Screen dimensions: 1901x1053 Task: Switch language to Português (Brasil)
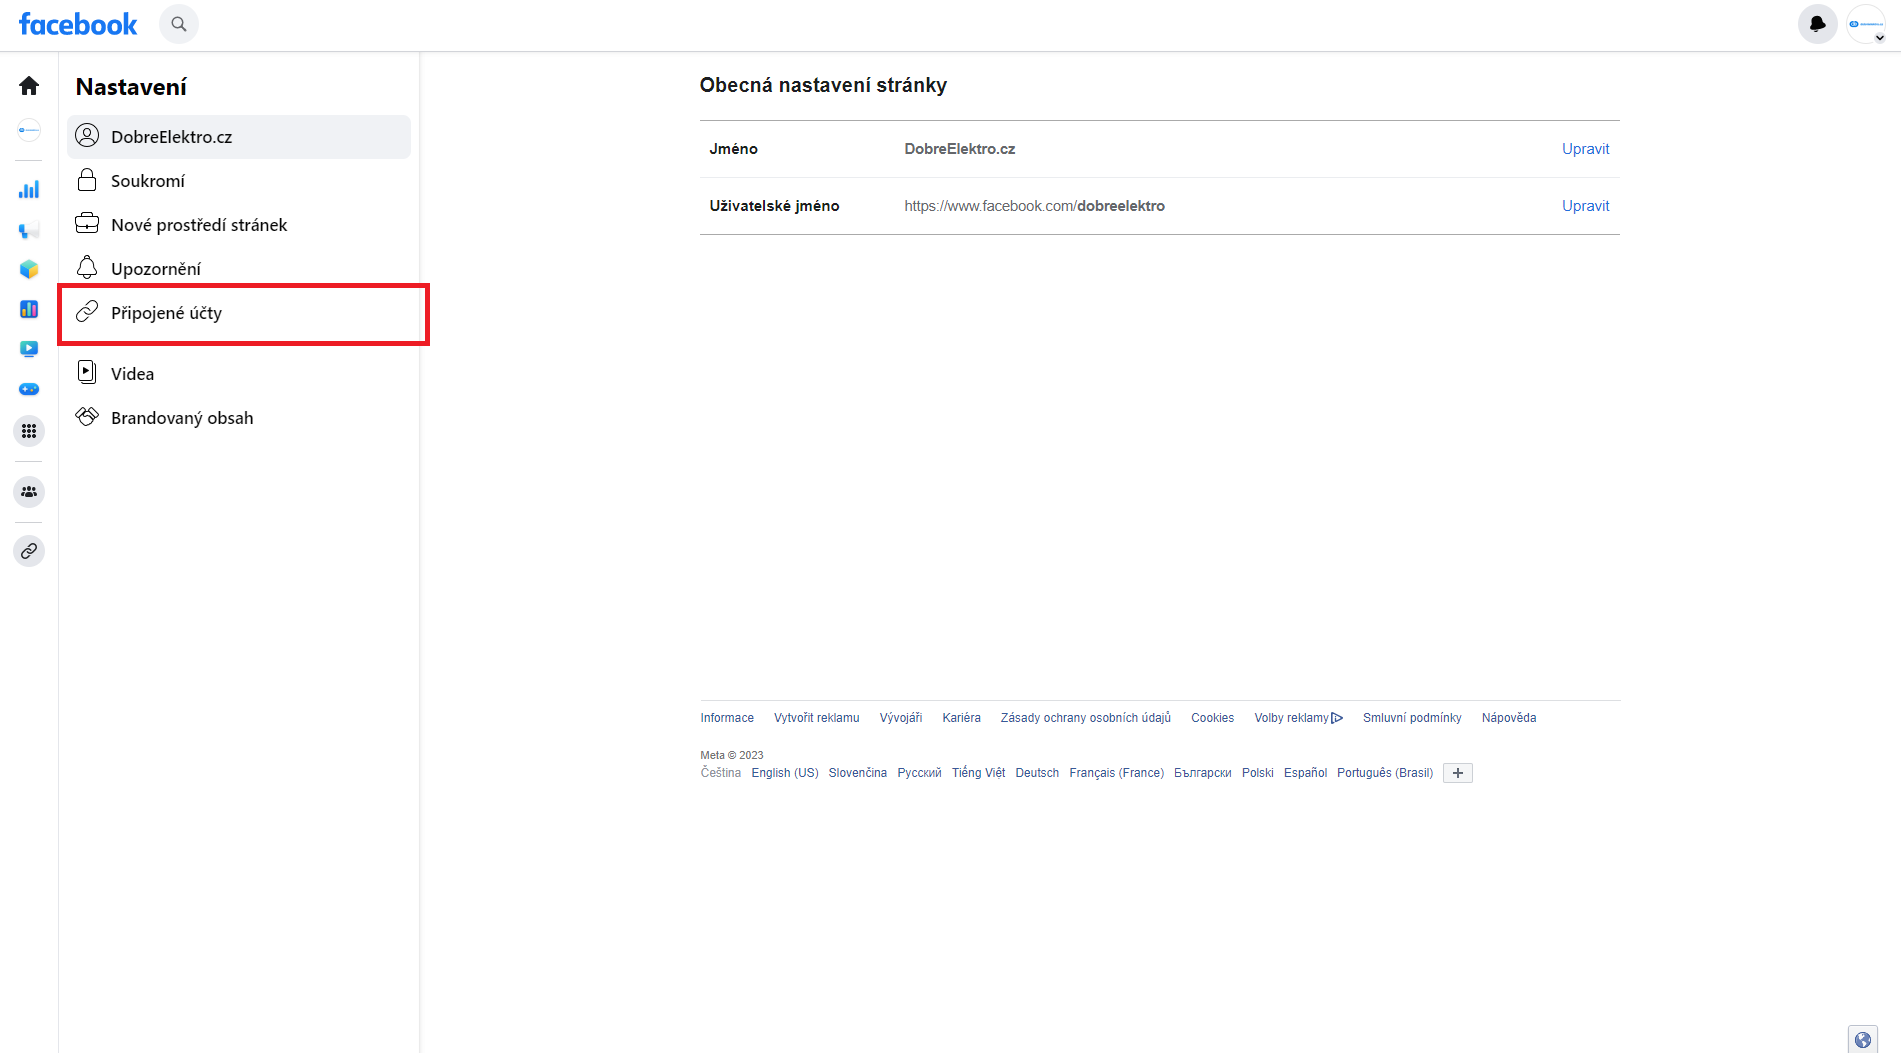(x=1385, y=773)
